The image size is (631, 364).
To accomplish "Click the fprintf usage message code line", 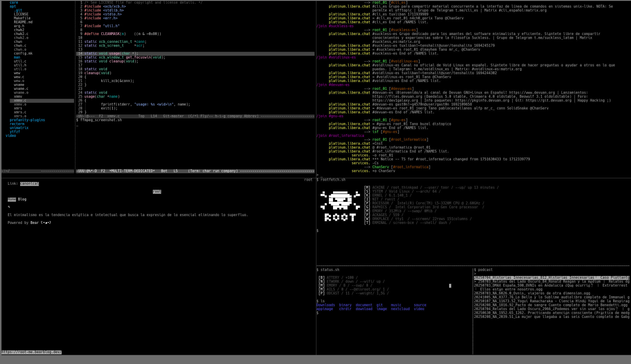I will pos(145,104).
